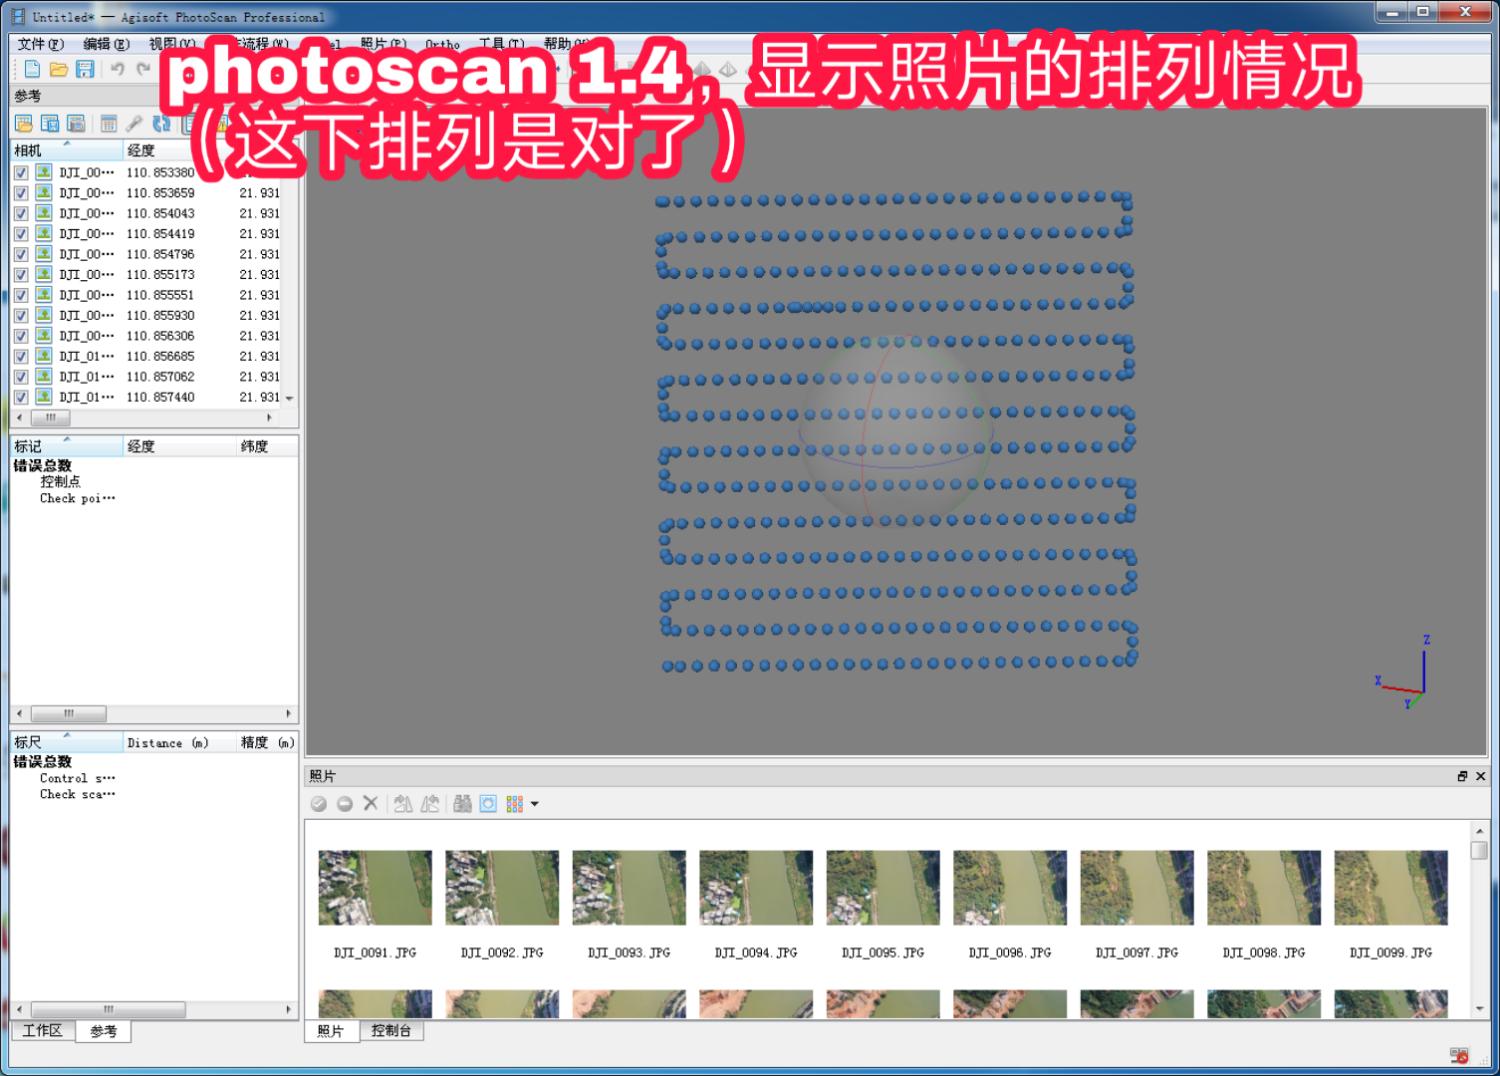Click the Photos pane vertical scrollbar thumb

[x=1479, y=850]
